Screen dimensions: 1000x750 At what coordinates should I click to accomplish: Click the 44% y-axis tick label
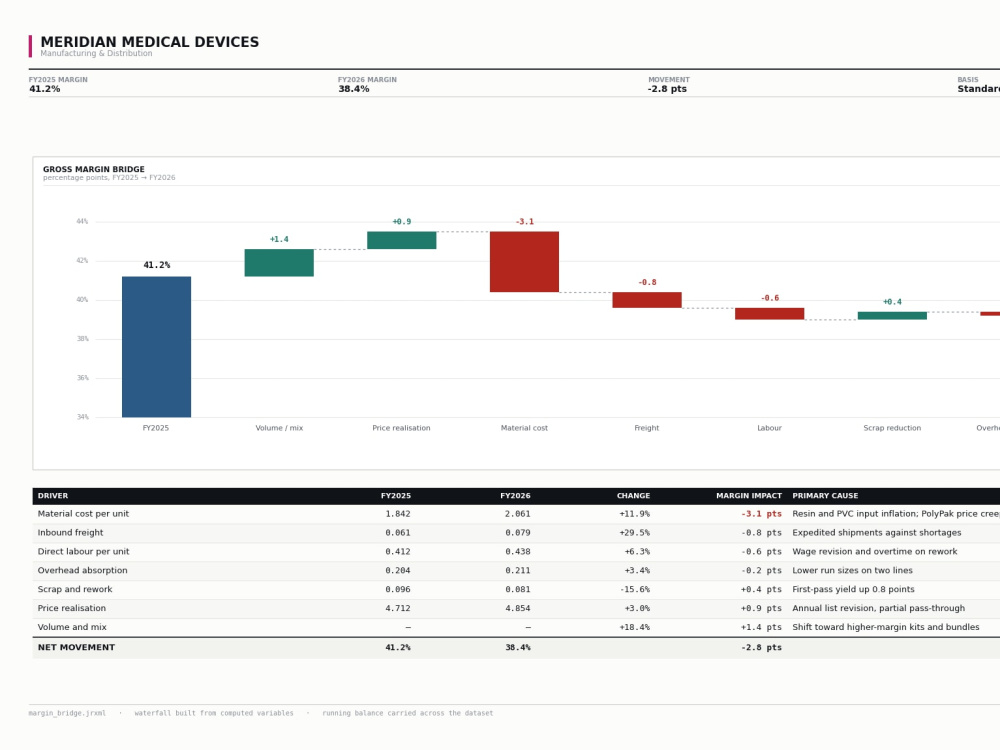pyautogui.click(x=82, y=222)
